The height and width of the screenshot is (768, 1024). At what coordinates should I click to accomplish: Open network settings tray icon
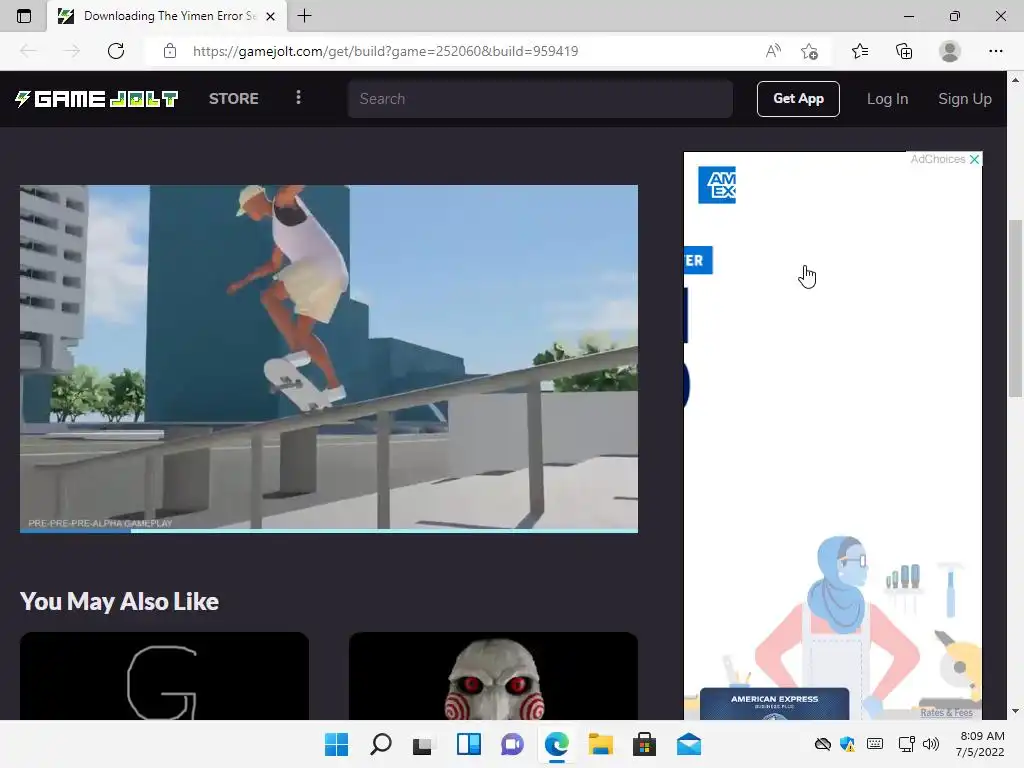(906, 744)
